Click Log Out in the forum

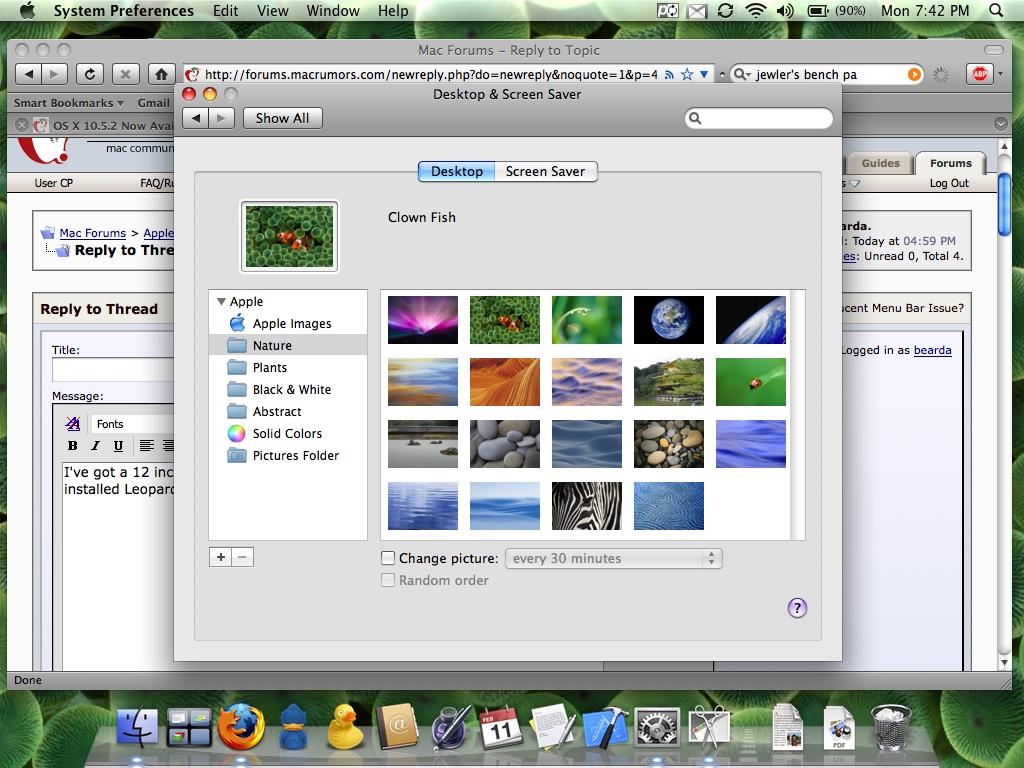click(949, 183)
